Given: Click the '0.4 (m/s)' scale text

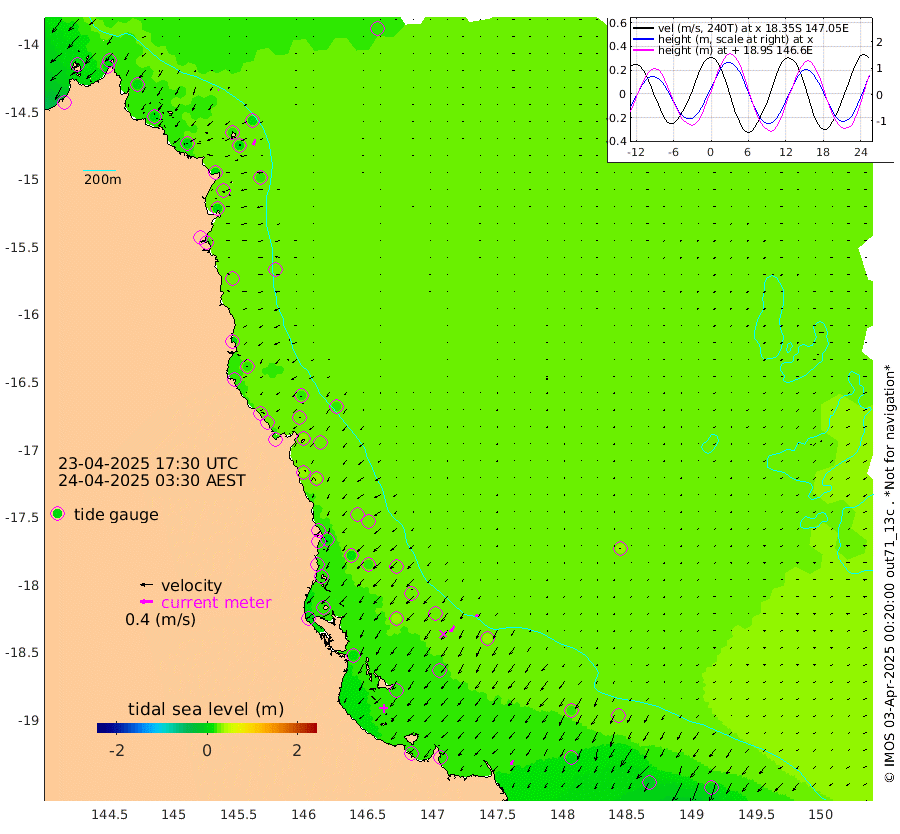Looking at the screenshot, I should (x=160, y=619).
